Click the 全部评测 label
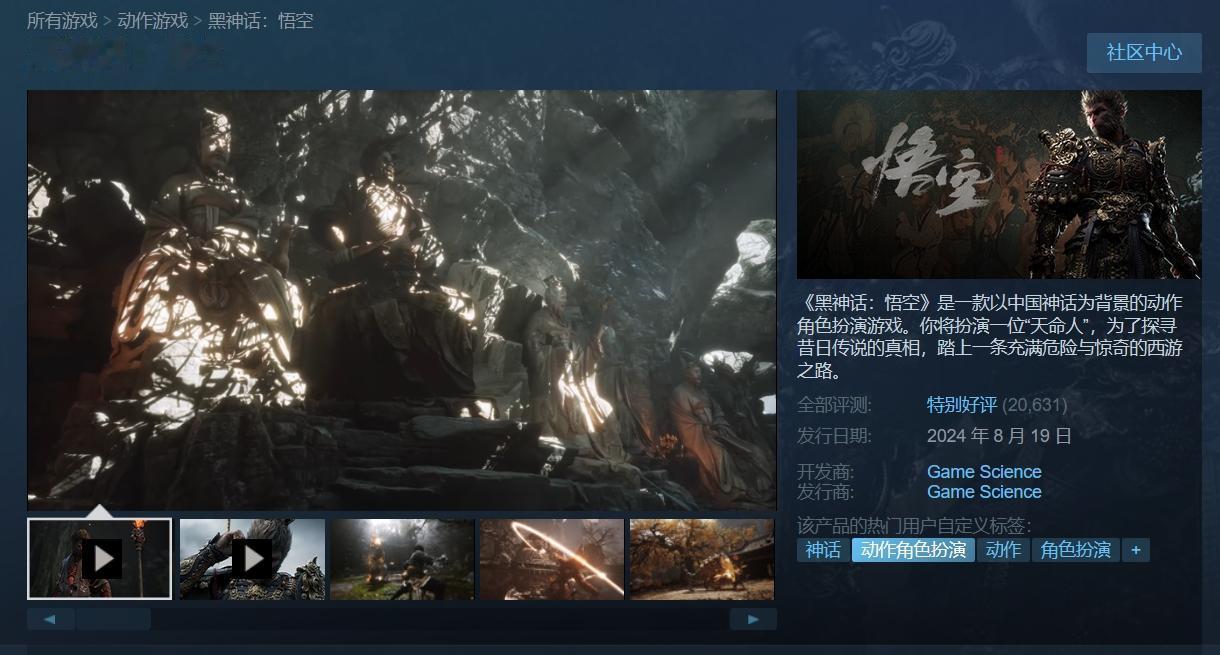1220x655 pixels. [834, 405]
